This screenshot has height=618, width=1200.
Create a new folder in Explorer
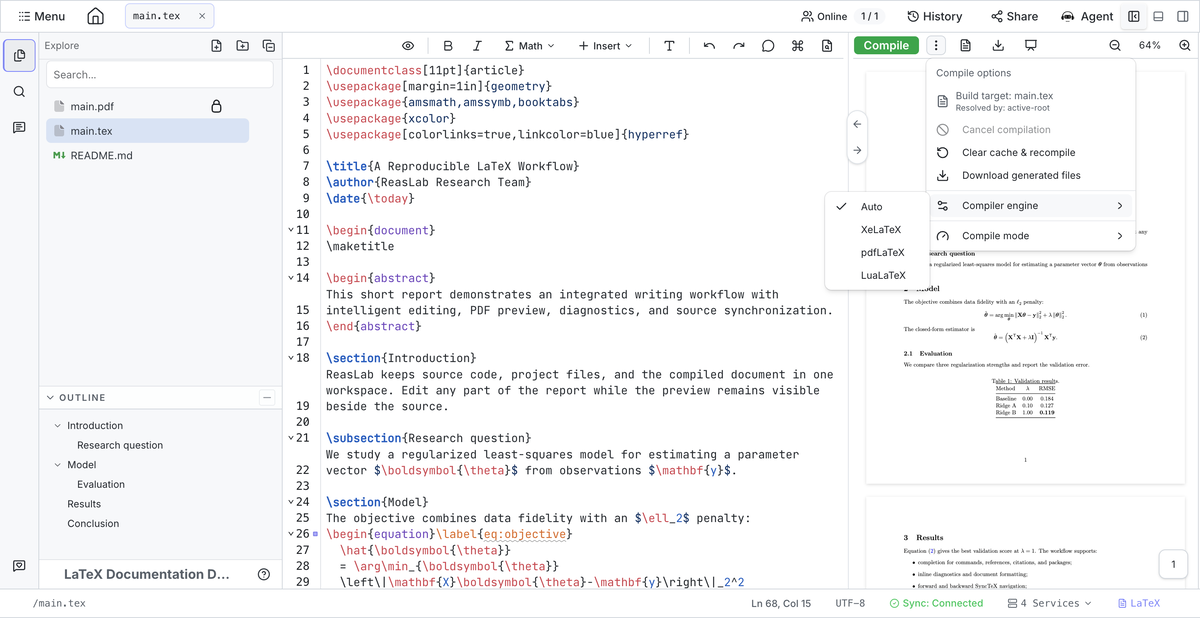click(x=242, y=46)
